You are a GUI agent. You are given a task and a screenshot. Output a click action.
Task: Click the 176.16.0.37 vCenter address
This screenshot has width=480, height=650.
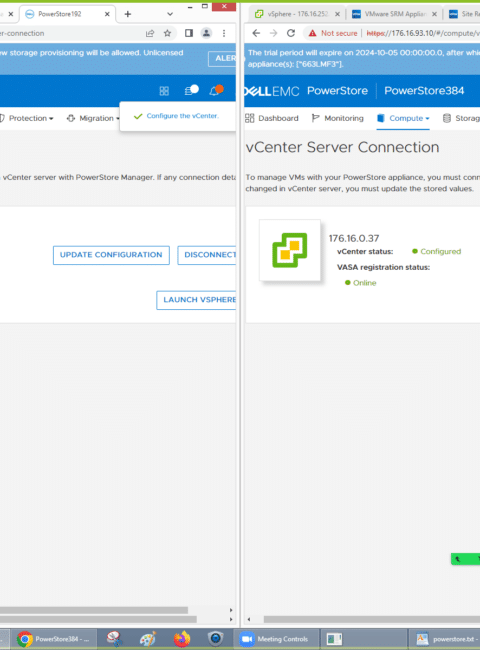[354, 238]
